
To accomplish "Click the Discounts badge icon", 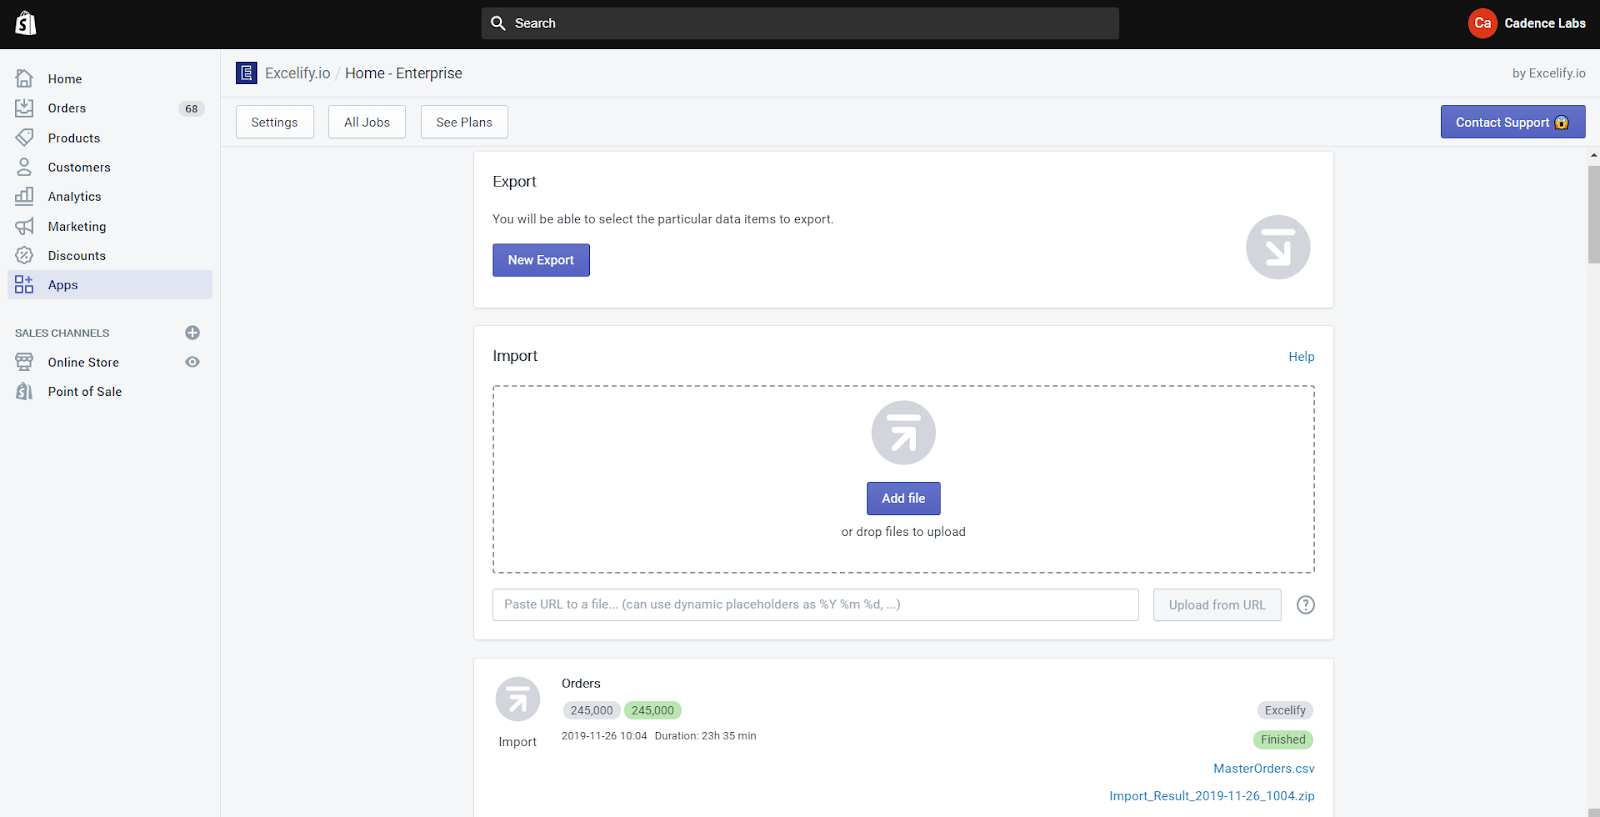I will click(24, 255).
